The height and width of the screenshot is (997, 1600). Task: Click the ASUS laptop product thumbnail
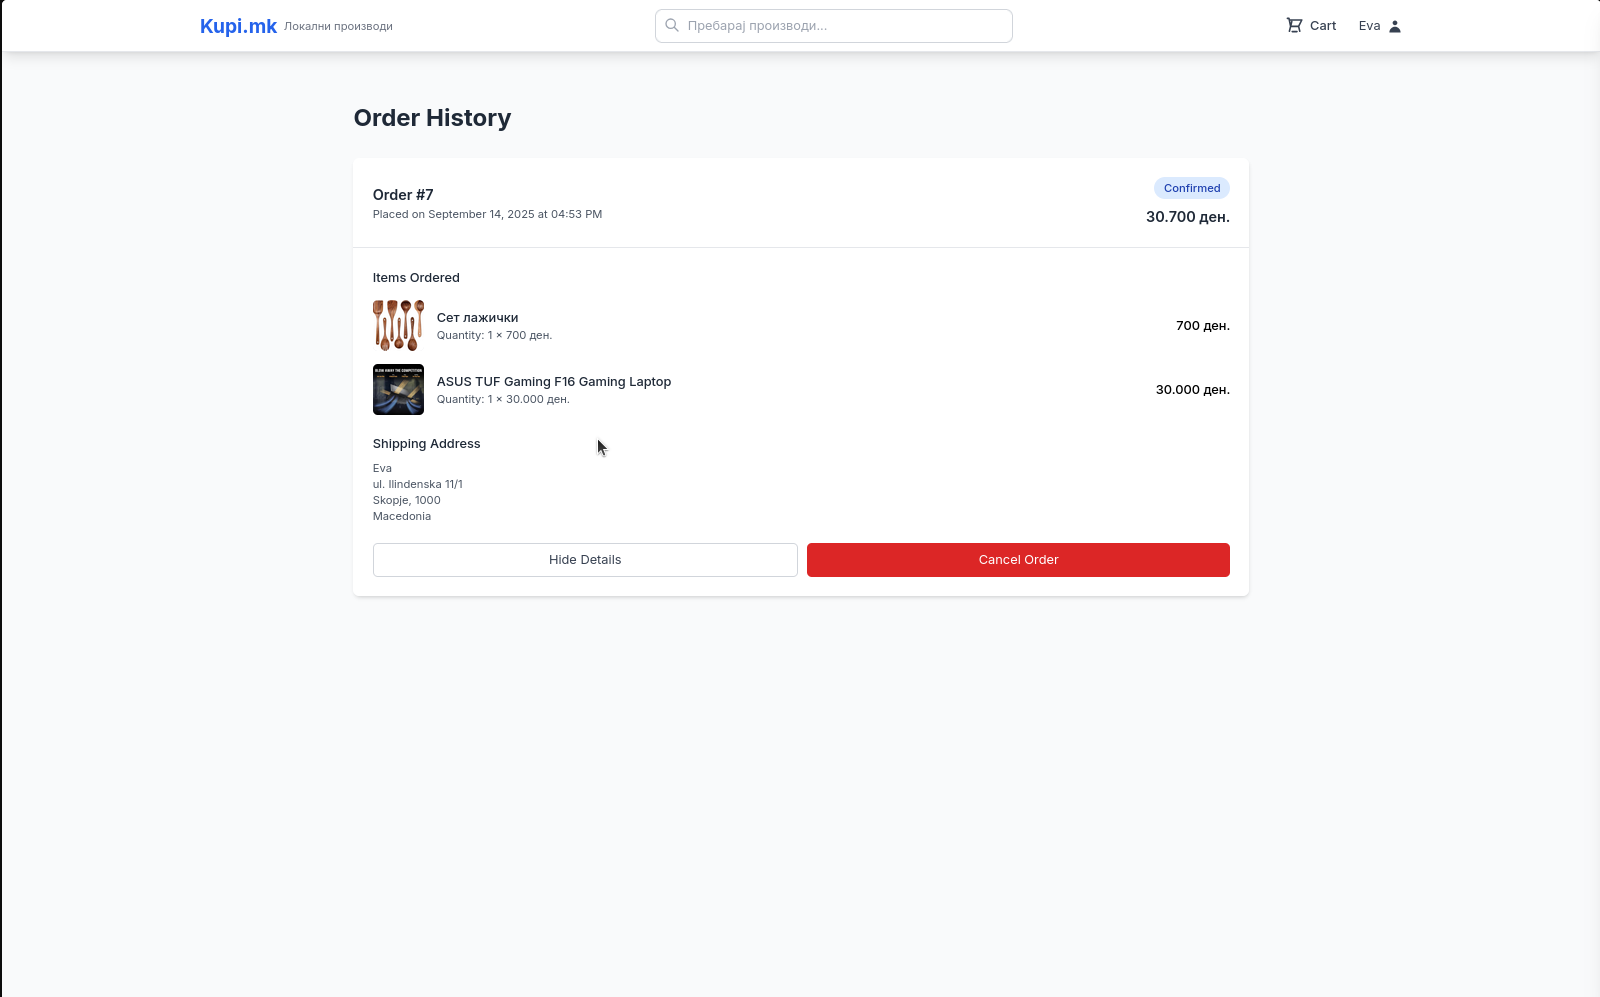click(398, 390)
